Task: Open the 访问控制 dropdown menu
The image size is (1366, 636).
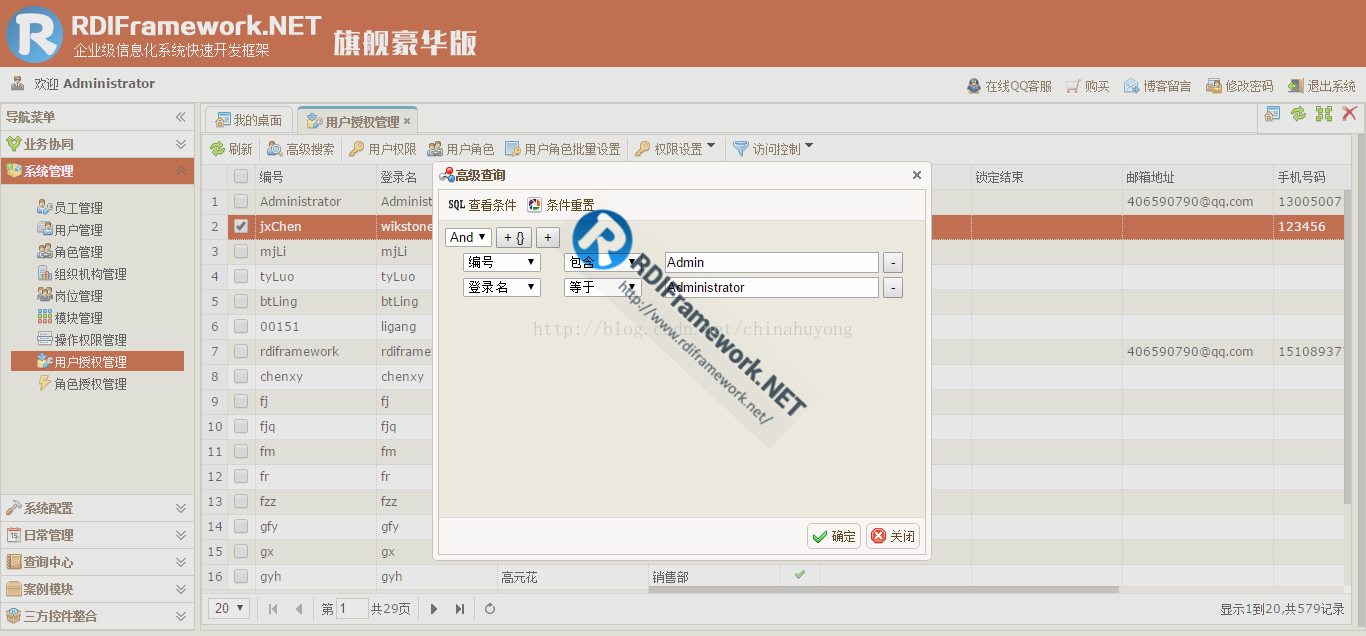Action: click(x=773, y=149)
